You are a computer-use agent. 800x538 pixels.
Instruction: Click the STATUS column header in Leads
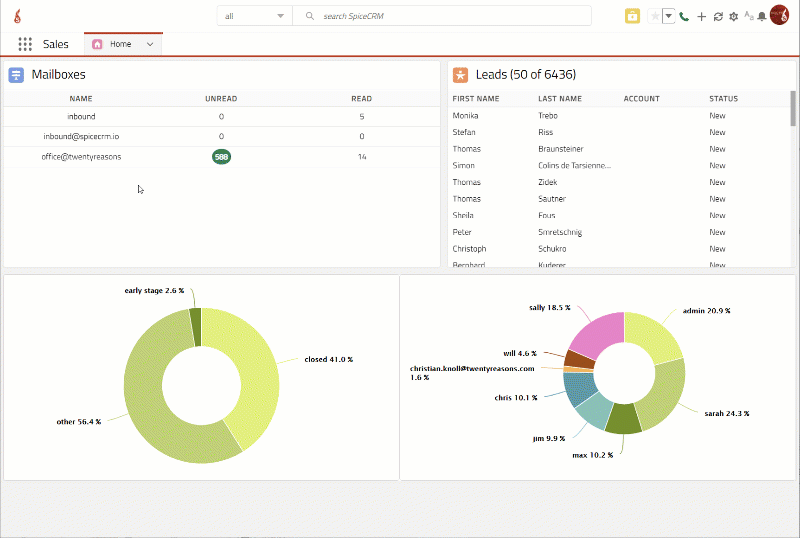coord(723,99)
